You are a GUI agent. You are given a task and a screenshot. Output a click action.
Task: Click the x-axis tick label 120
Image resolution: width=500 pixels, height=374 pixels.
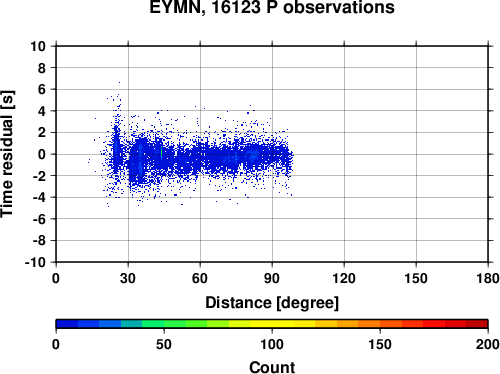click(344, 278)
